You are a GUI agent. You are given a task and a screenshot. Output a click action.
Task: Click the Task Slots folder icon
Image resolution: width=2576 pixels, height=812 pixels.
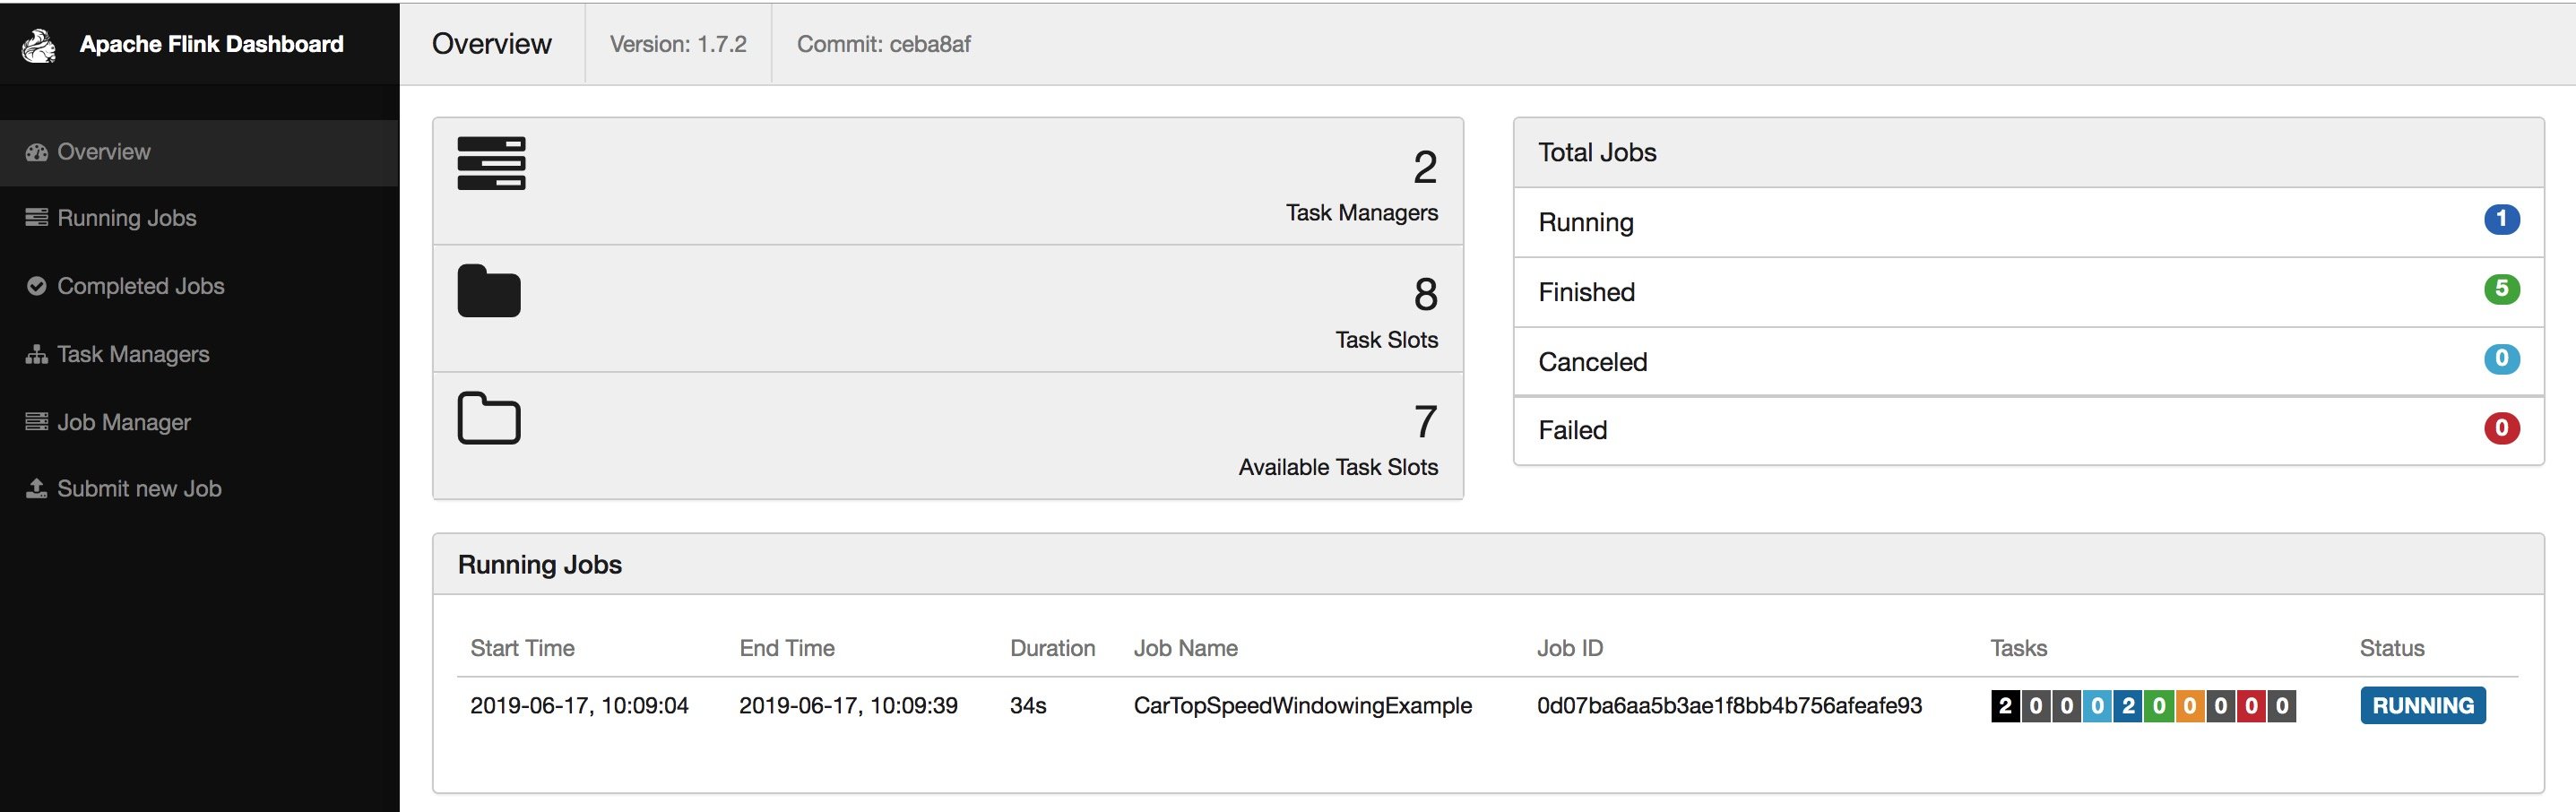coord(489,291)
